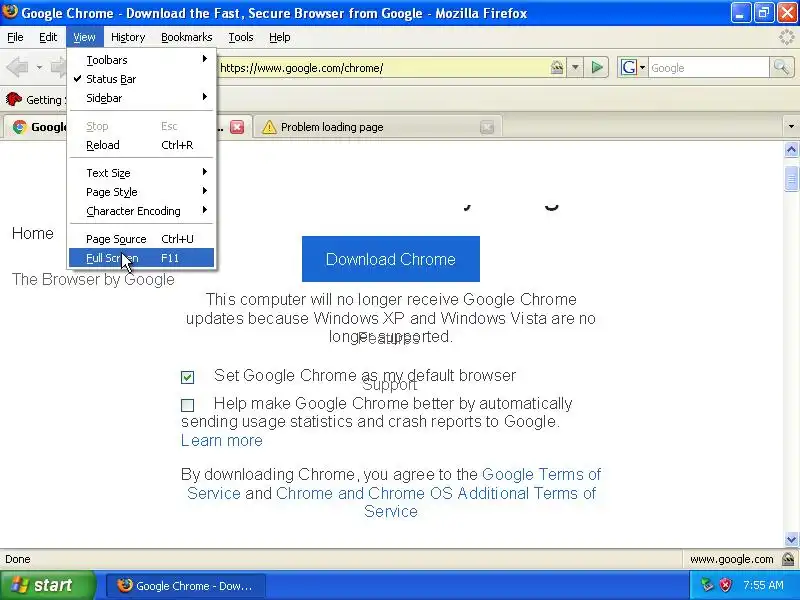Click the system clock 7:55 AM
This screenshot has width=800, height=600.
coord(763,585)
